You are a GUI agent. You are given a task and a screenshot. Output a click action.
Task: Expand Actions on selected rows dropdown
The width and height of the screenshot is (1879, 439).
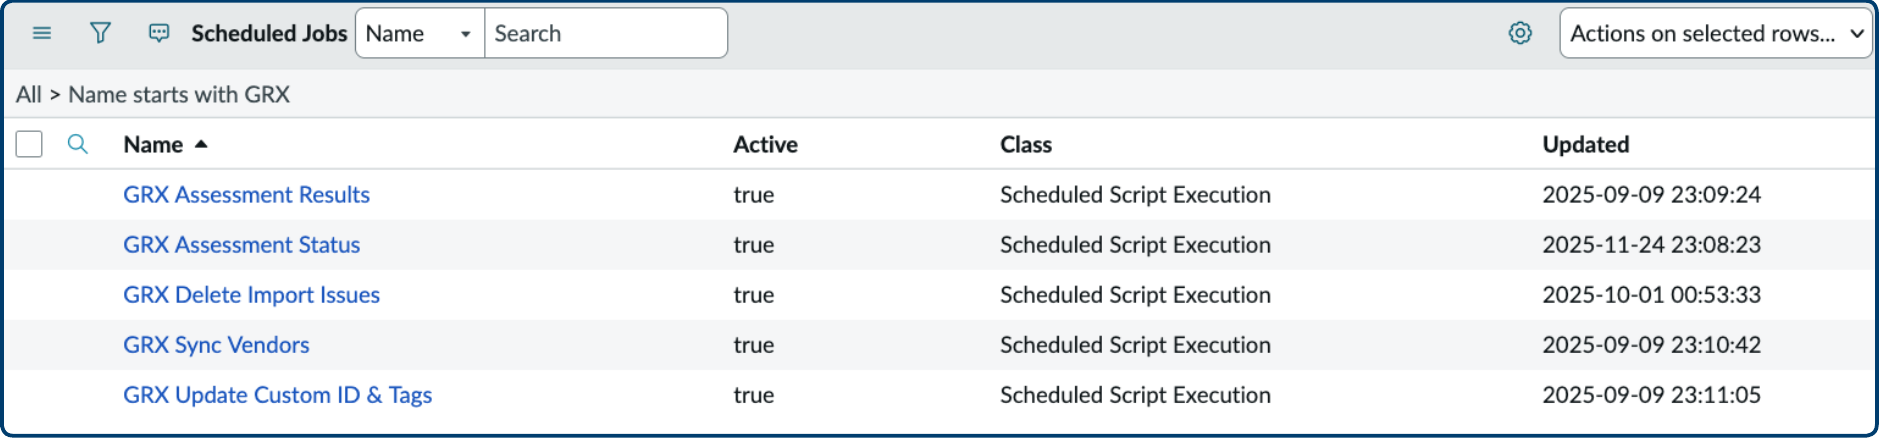coord(1715,33)
